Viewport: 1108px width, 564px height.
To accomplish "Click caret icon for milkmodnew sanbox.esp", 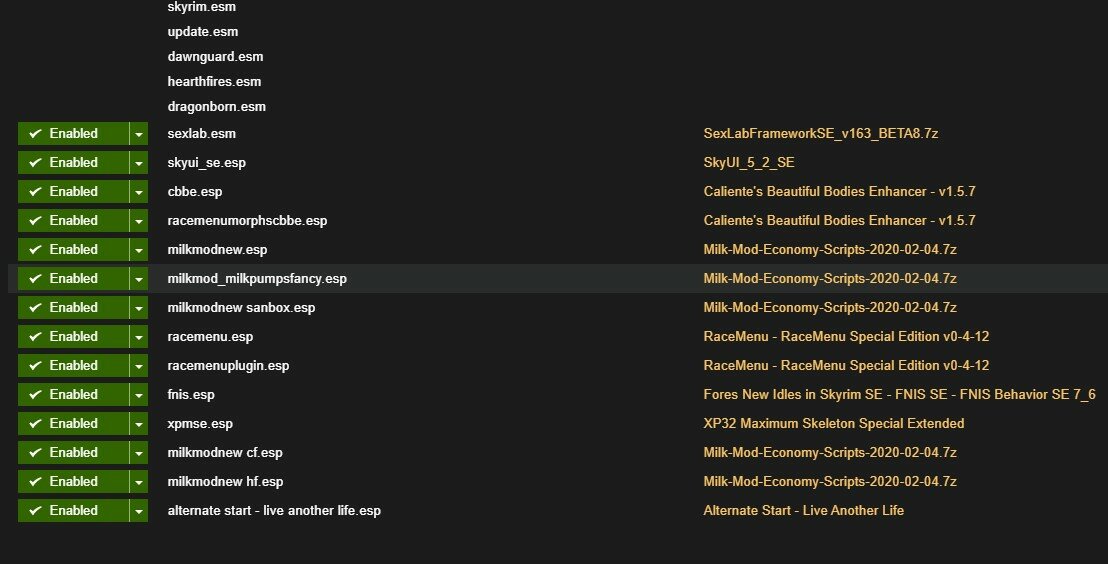I will [x=138, y=308].
